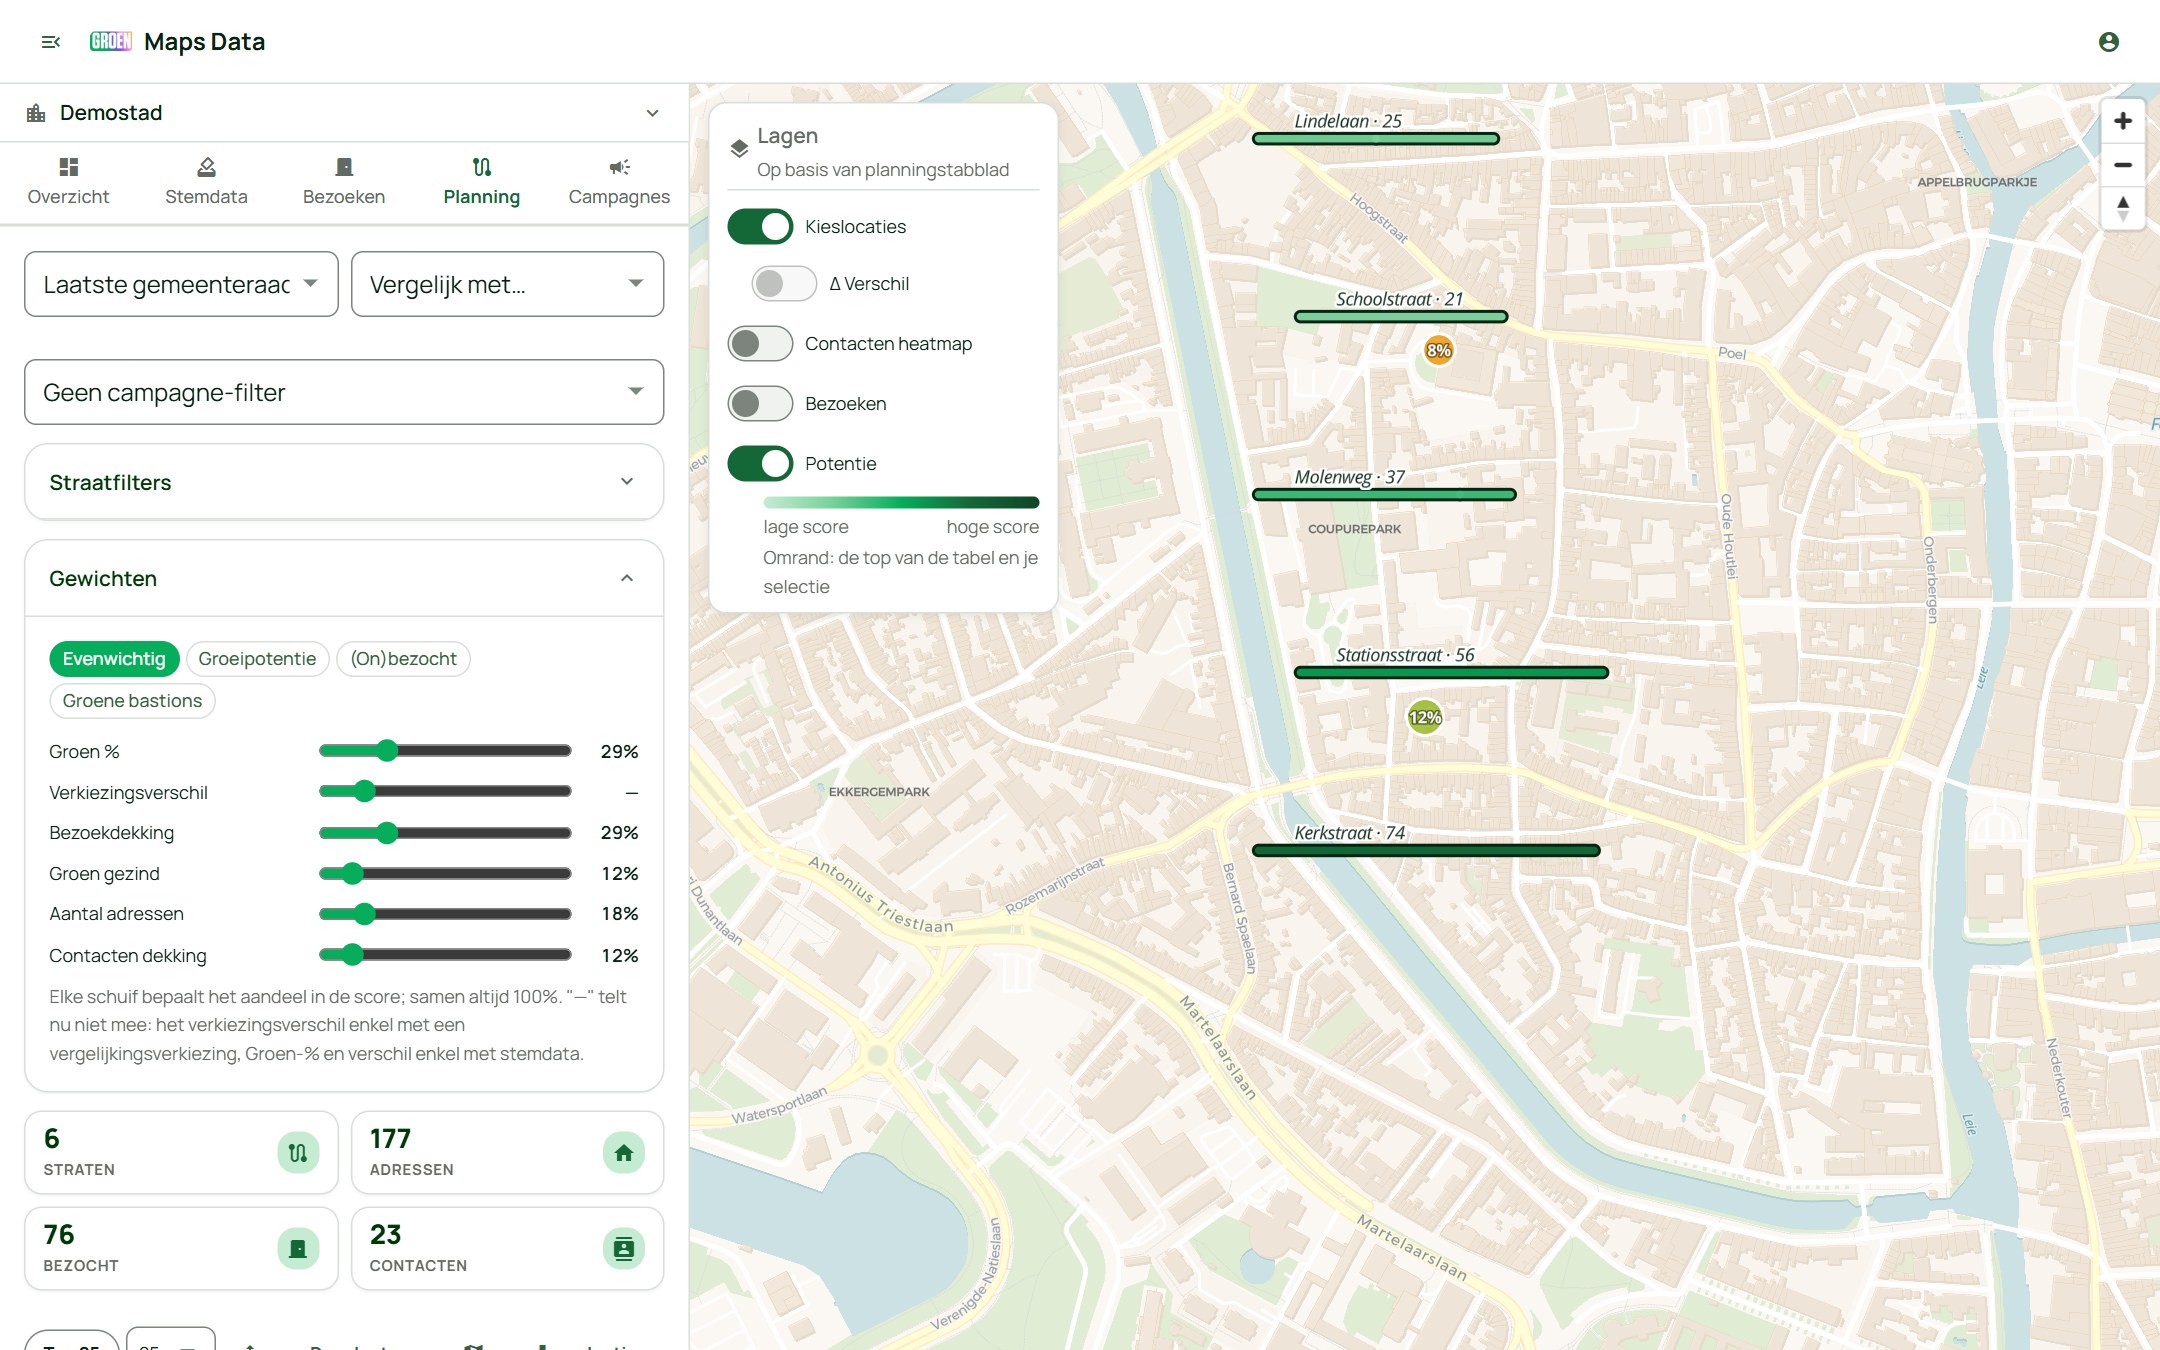This screenshot has height=1350, width=2160.
Task: Click the GROEN logo
Action: point(110,41)
